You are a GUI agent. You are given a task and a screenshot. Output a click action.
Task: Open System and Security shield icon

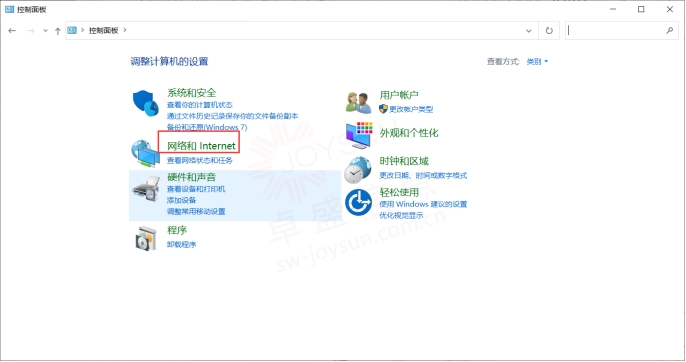[x=145, y=103]
